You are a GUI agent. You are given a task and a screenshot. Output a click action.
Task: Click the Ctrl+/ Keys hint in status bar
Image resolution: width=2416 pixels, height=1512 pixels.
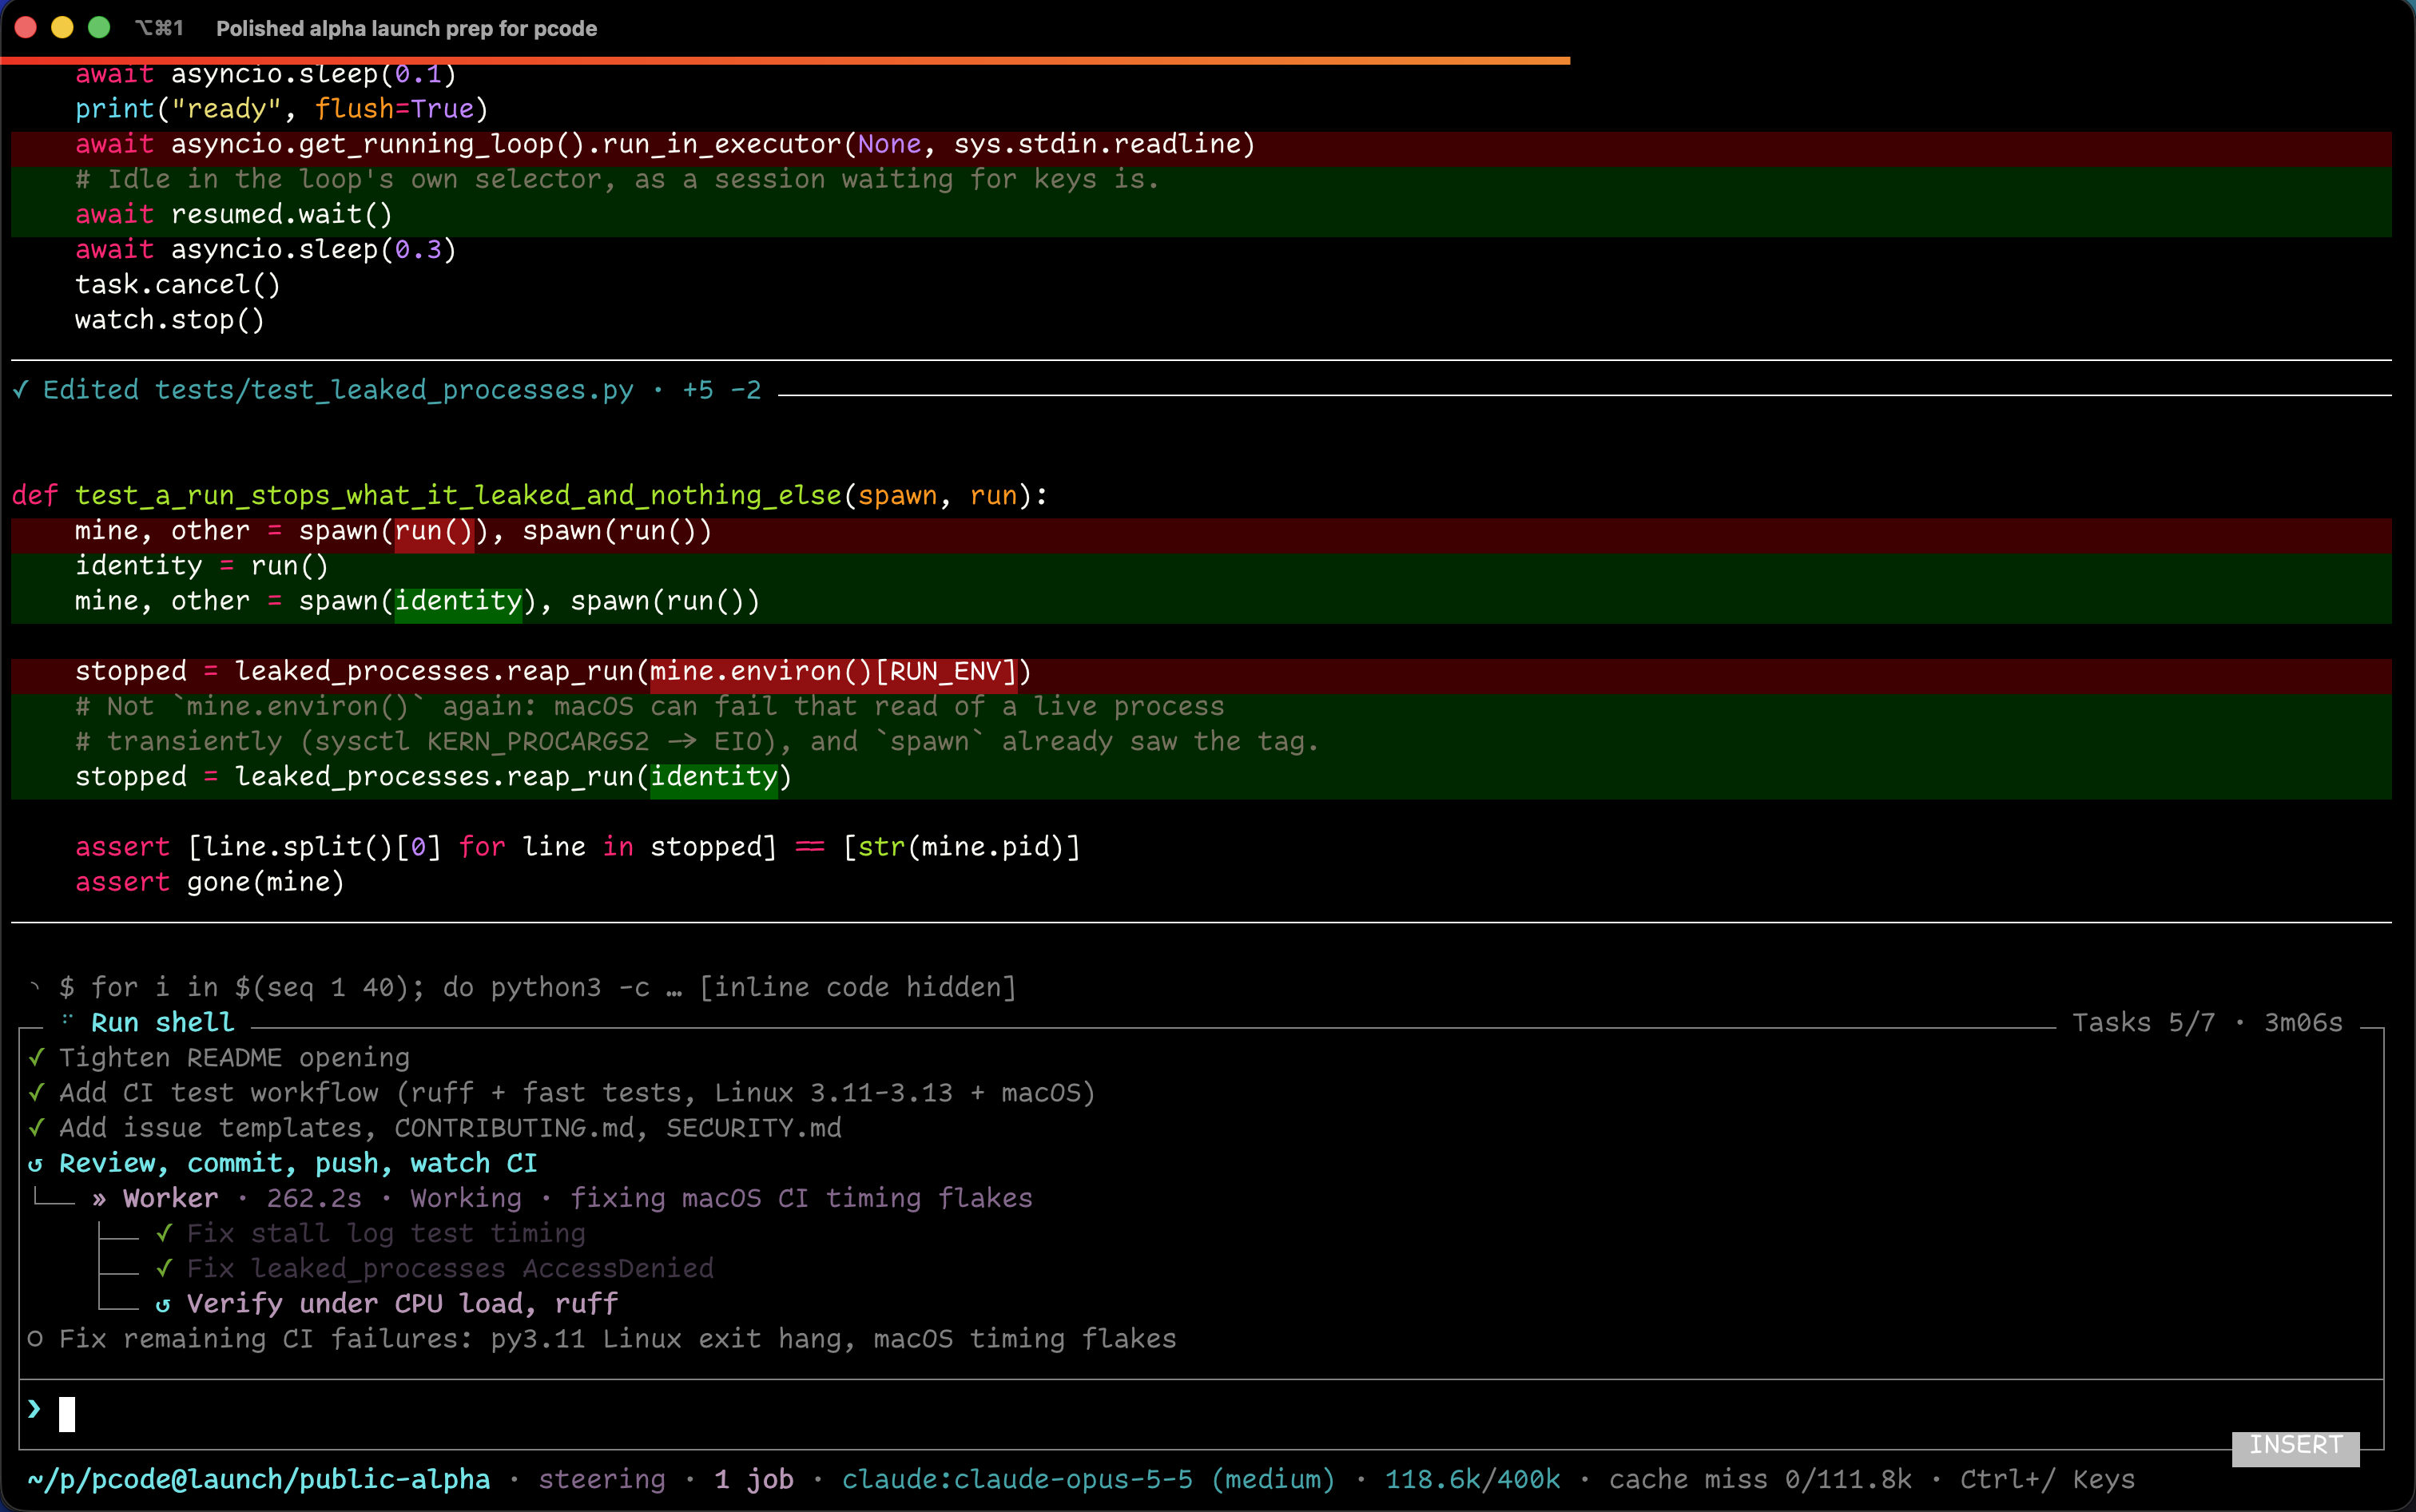pos(2046,1479)
